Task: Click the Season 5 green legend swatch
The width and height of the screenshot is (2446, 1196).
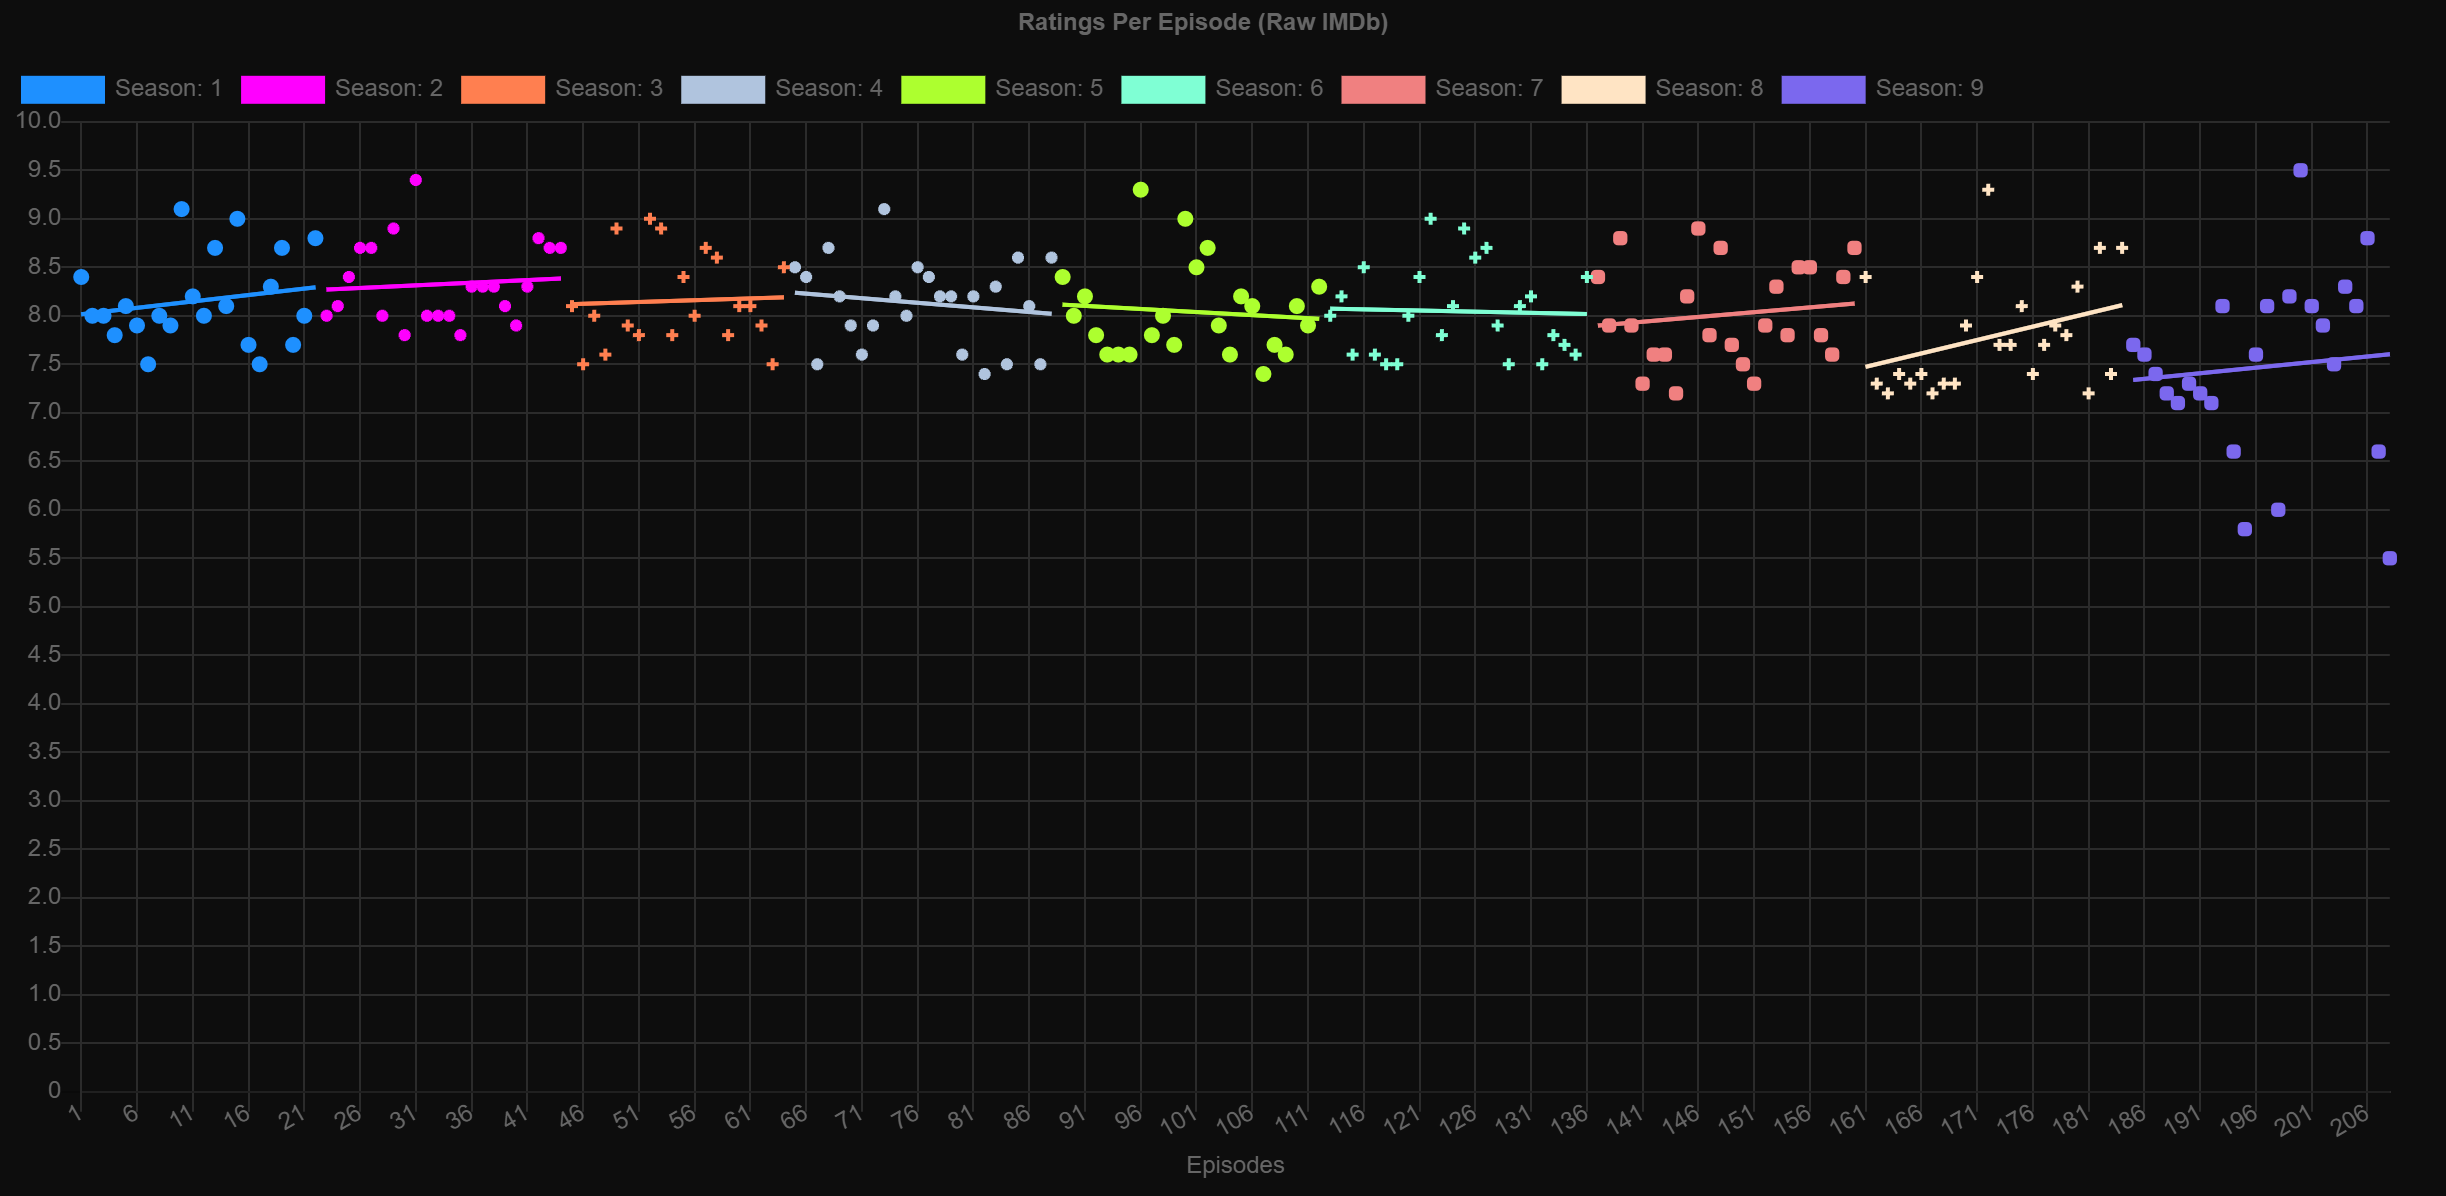Action: pos(942,89)
